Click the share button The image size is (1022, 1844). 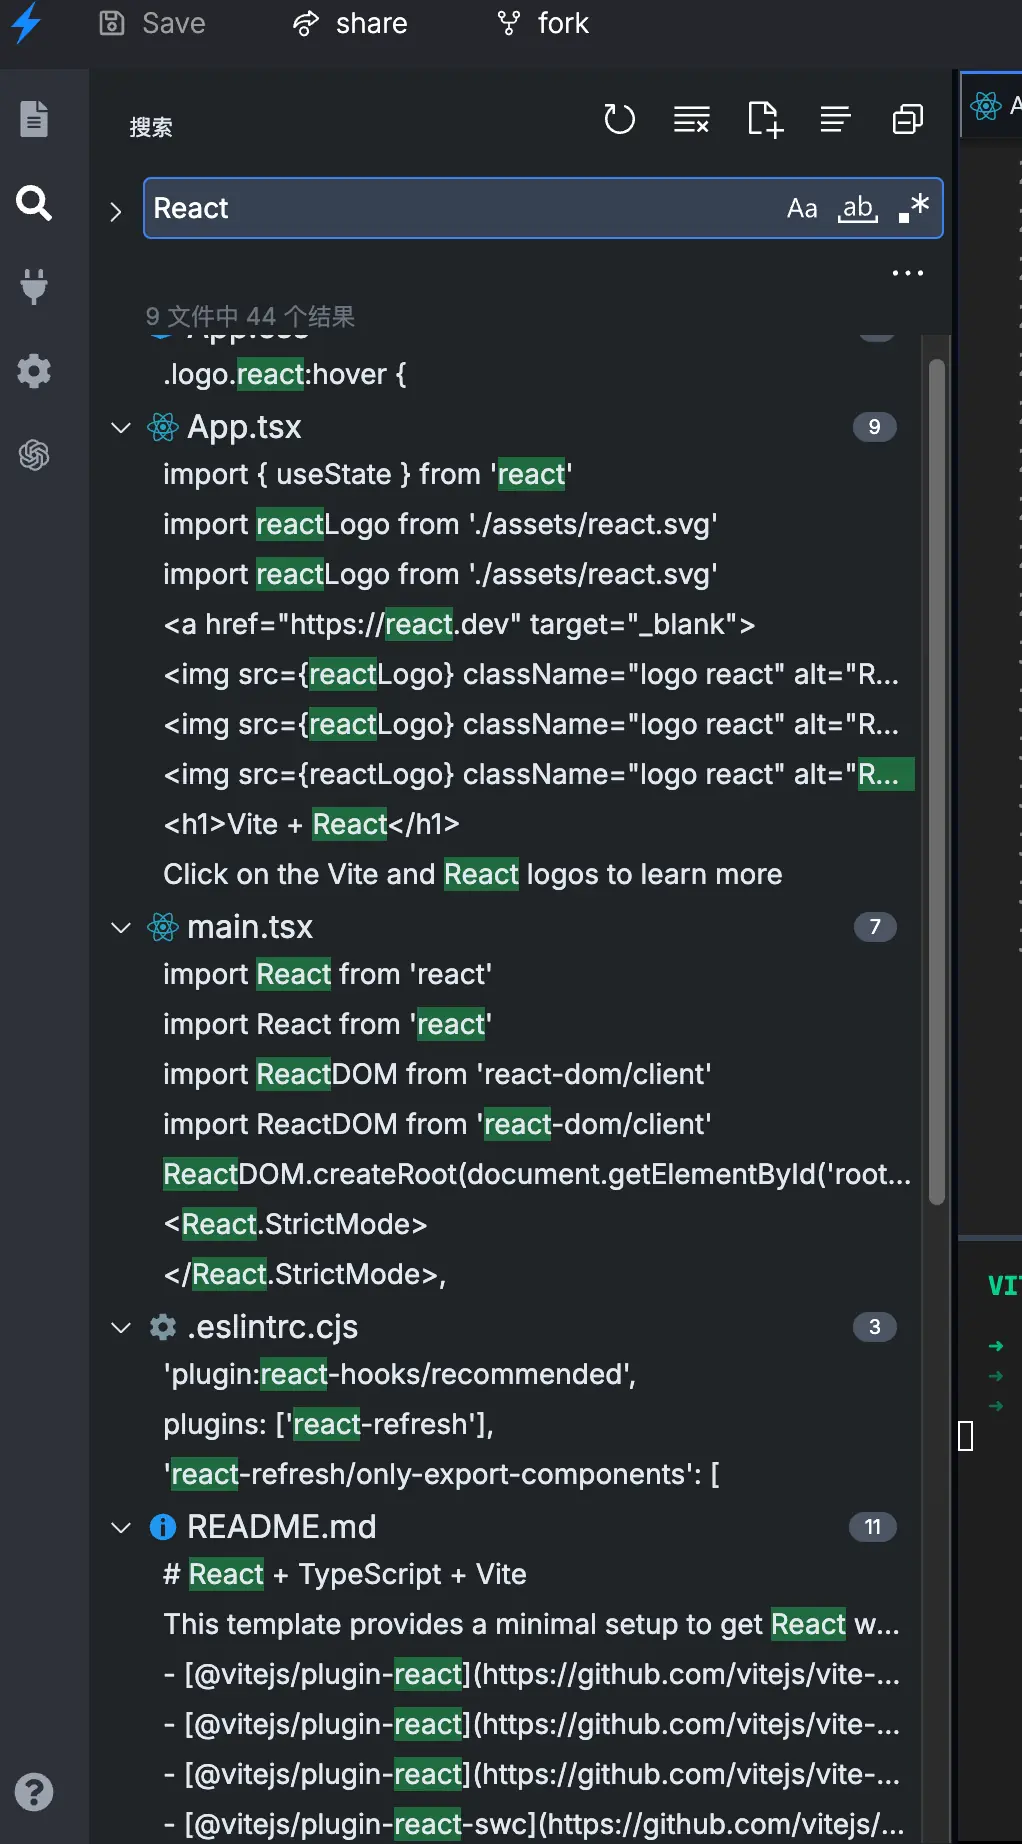pyautogui.click(x=350, y=23)
